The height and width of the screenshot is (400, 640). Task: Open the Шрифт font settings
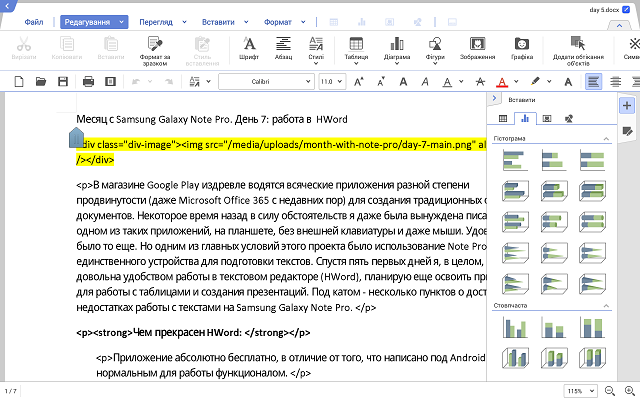(x=249, y=48)
